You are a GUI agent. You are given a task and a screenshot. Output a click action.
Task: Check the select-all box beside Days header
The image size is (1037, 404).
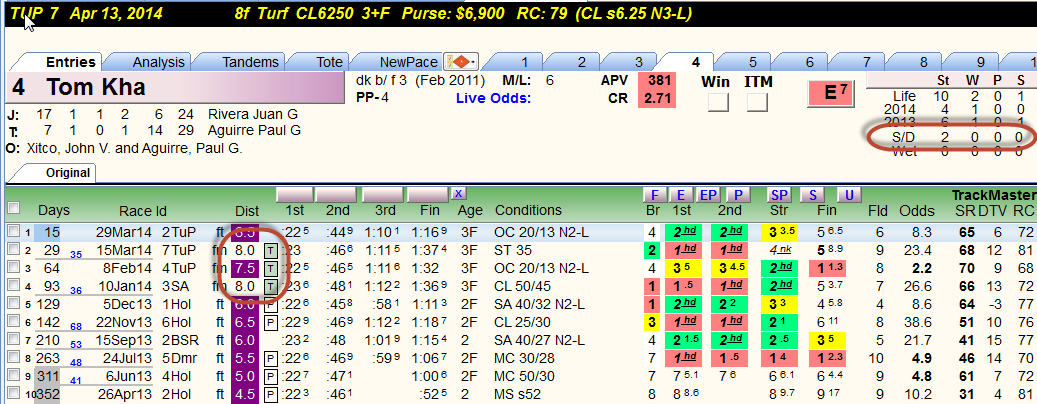click(x=13, y=208)
